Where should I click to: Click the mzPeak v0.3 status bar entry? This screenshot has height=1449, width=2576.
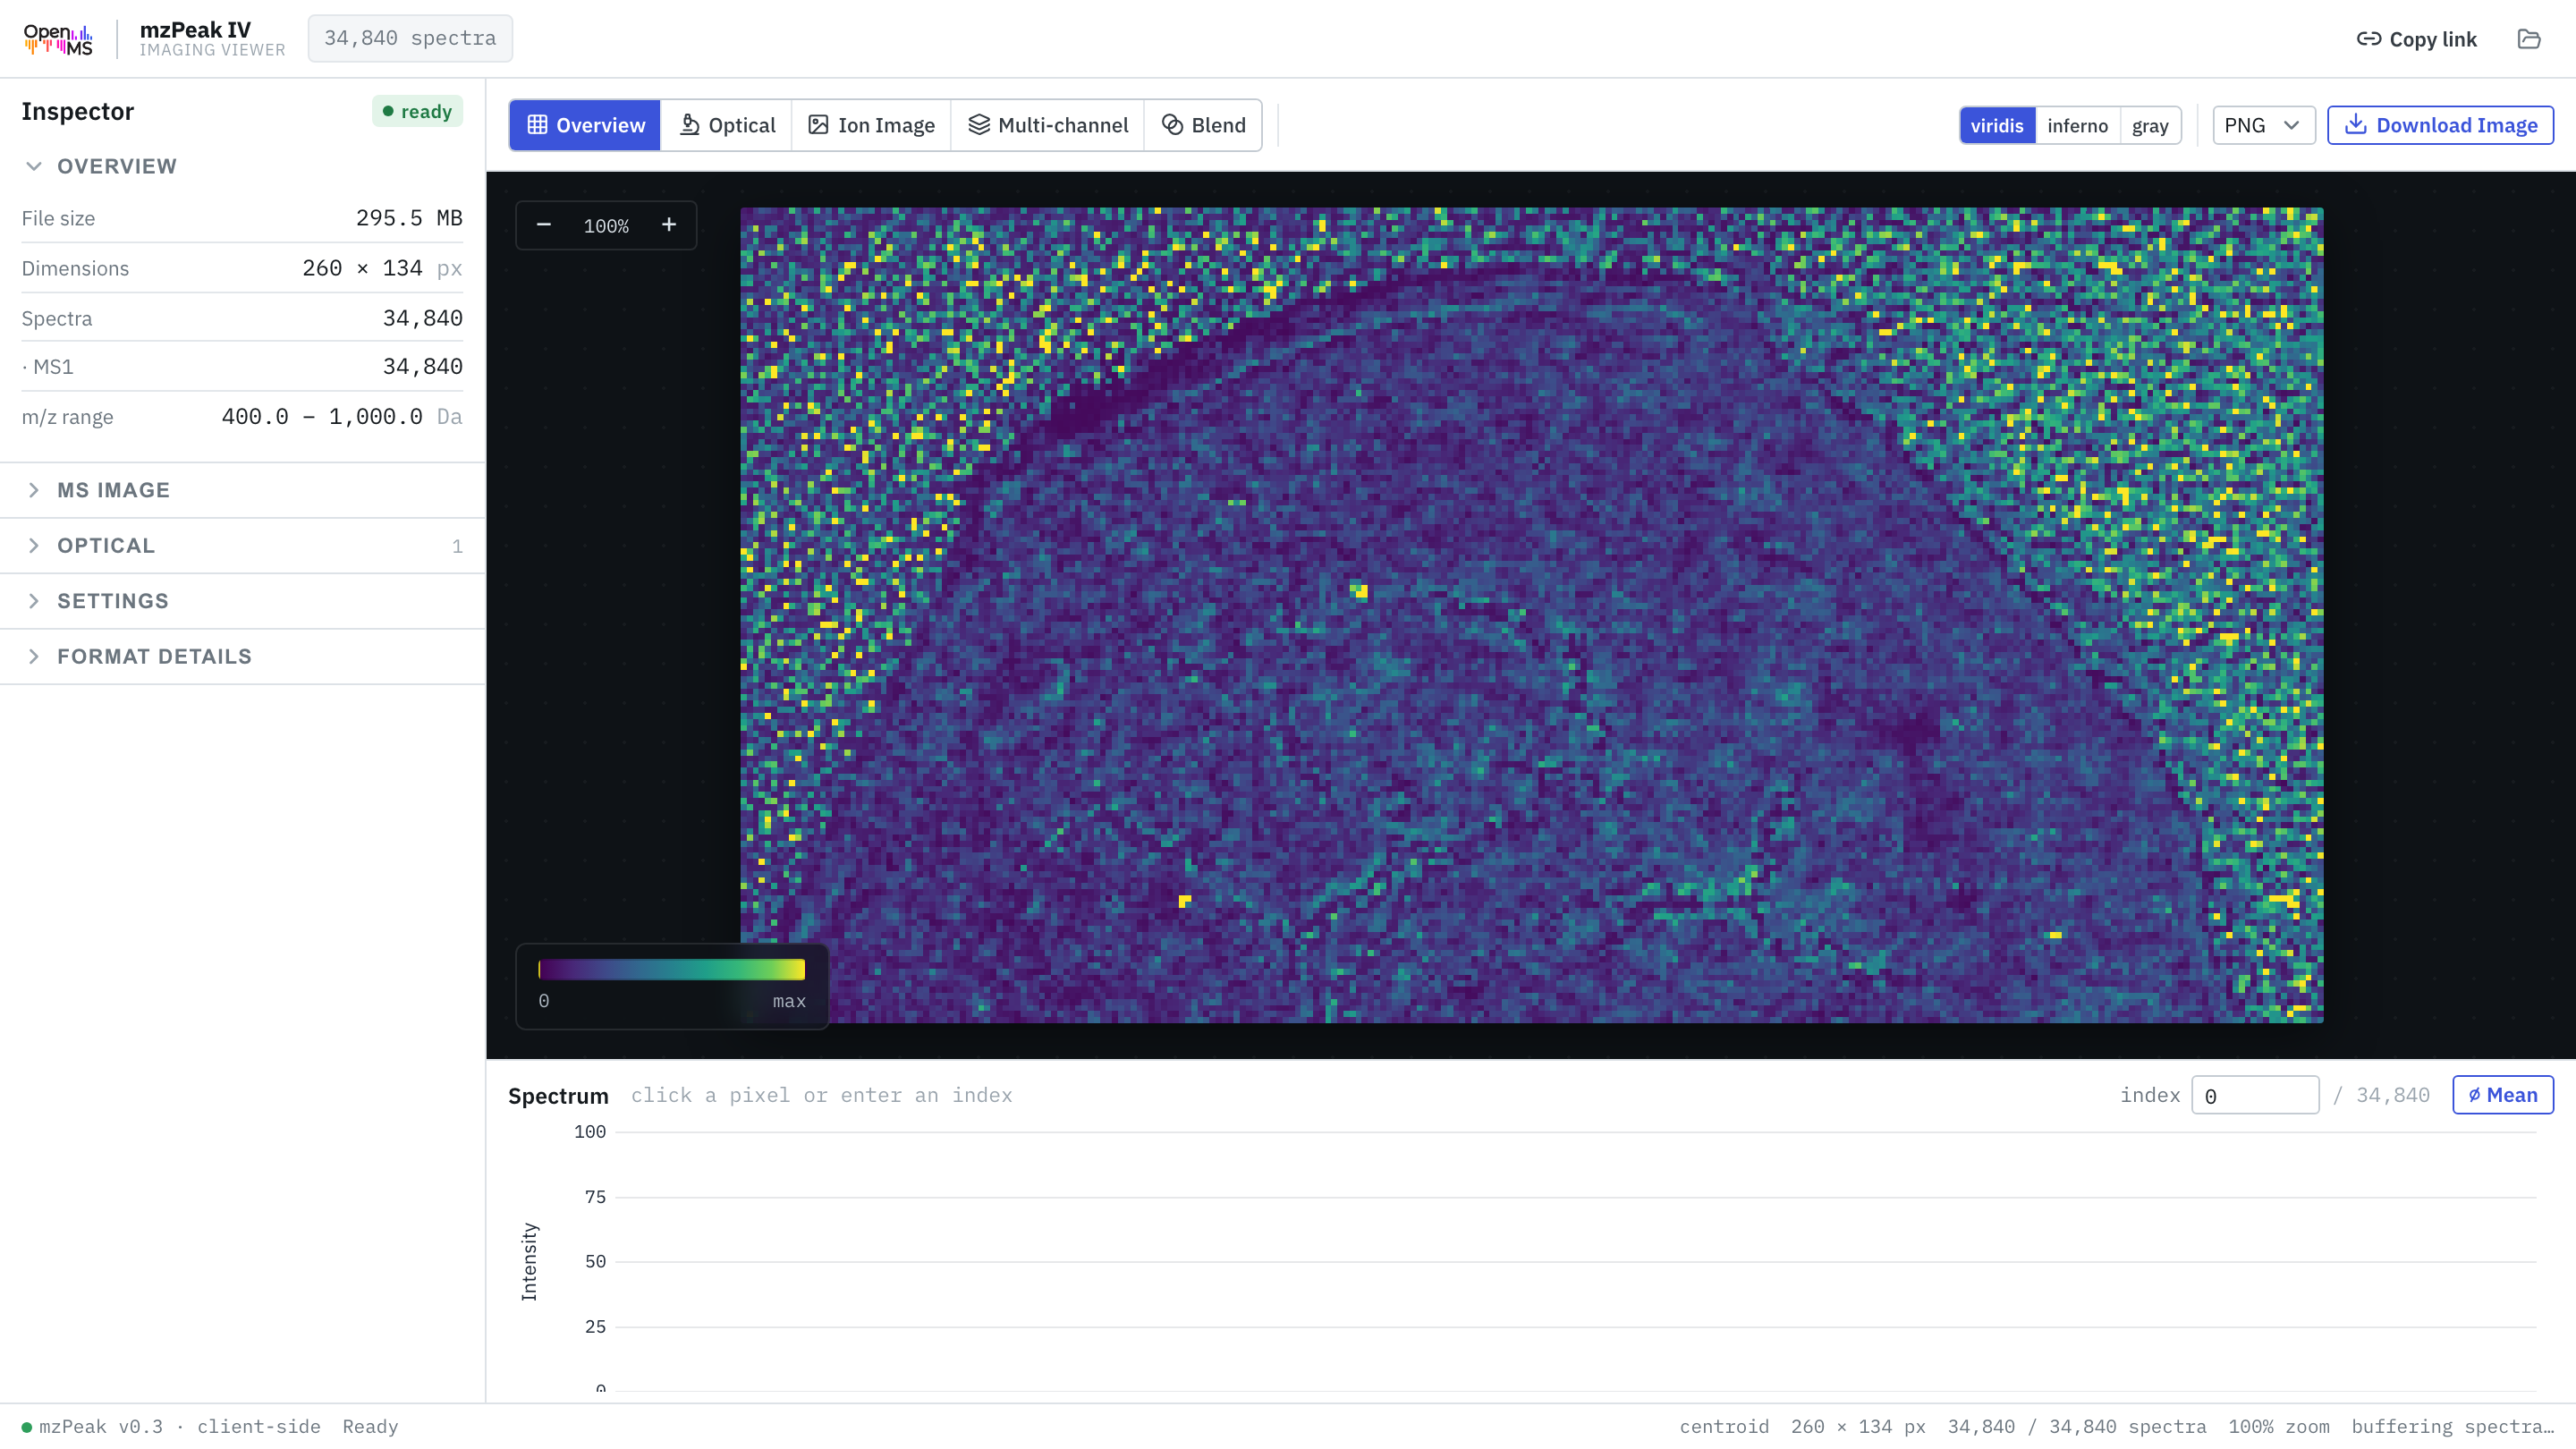pyautogui.click(x=100, y=1427)
